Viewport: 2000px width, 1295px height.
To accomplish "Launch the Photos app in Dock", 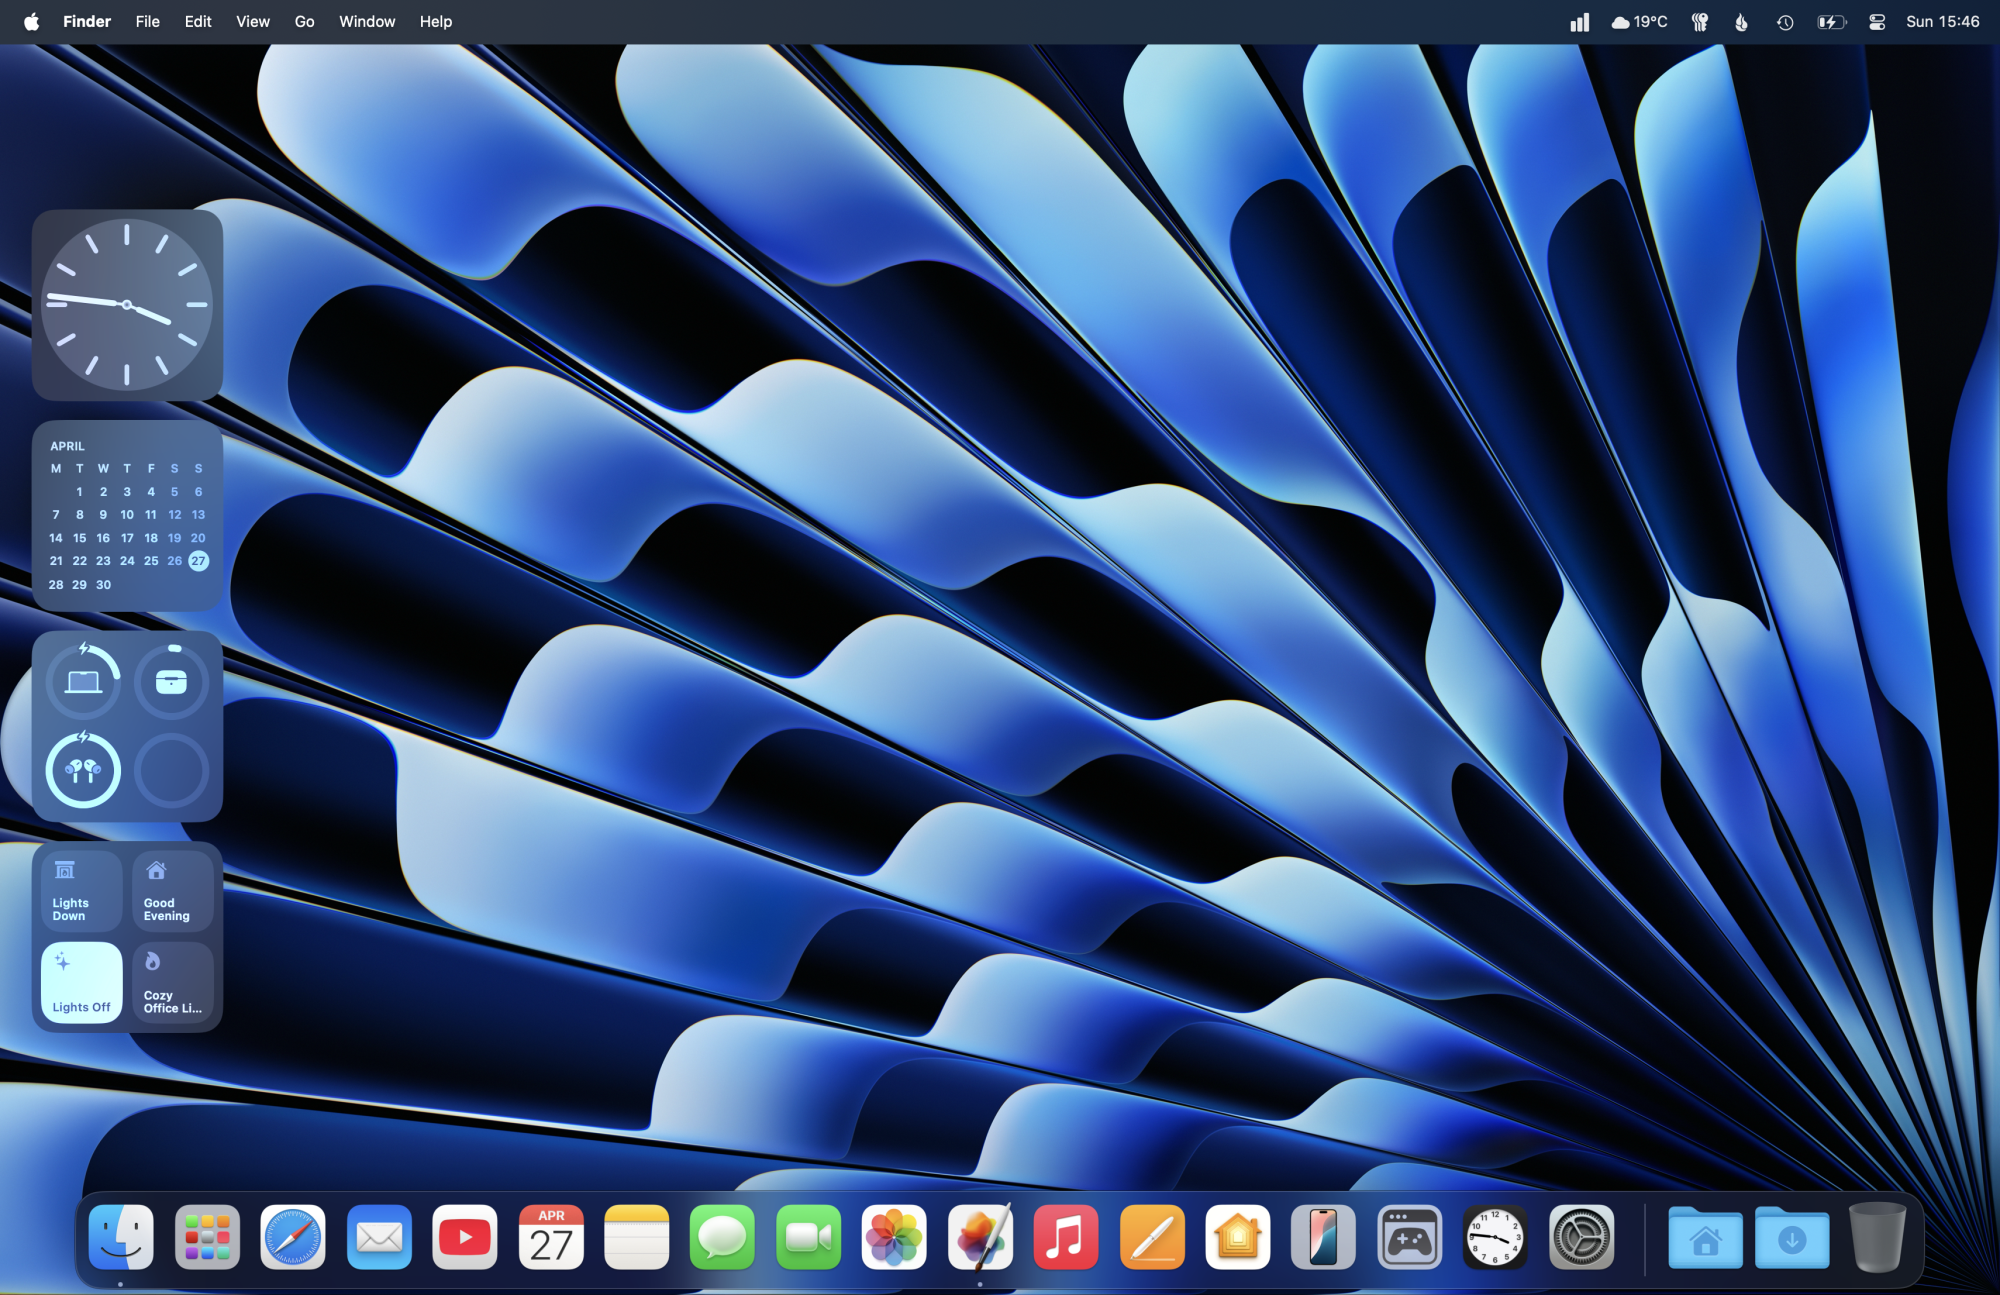I will (894, 1238).
